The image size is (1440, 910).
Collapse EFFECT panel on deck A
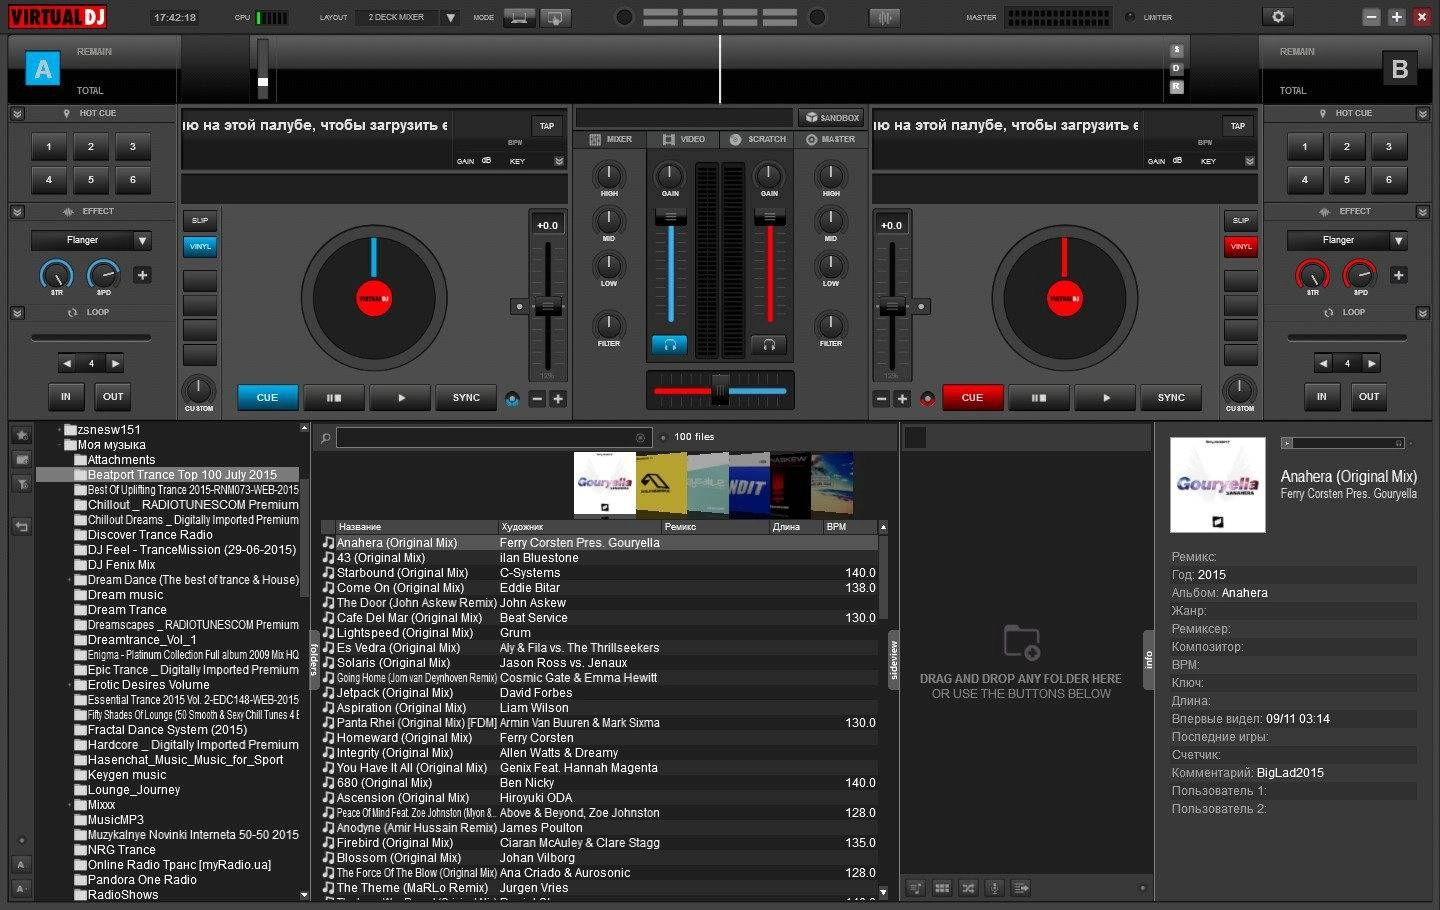[17, 212]
